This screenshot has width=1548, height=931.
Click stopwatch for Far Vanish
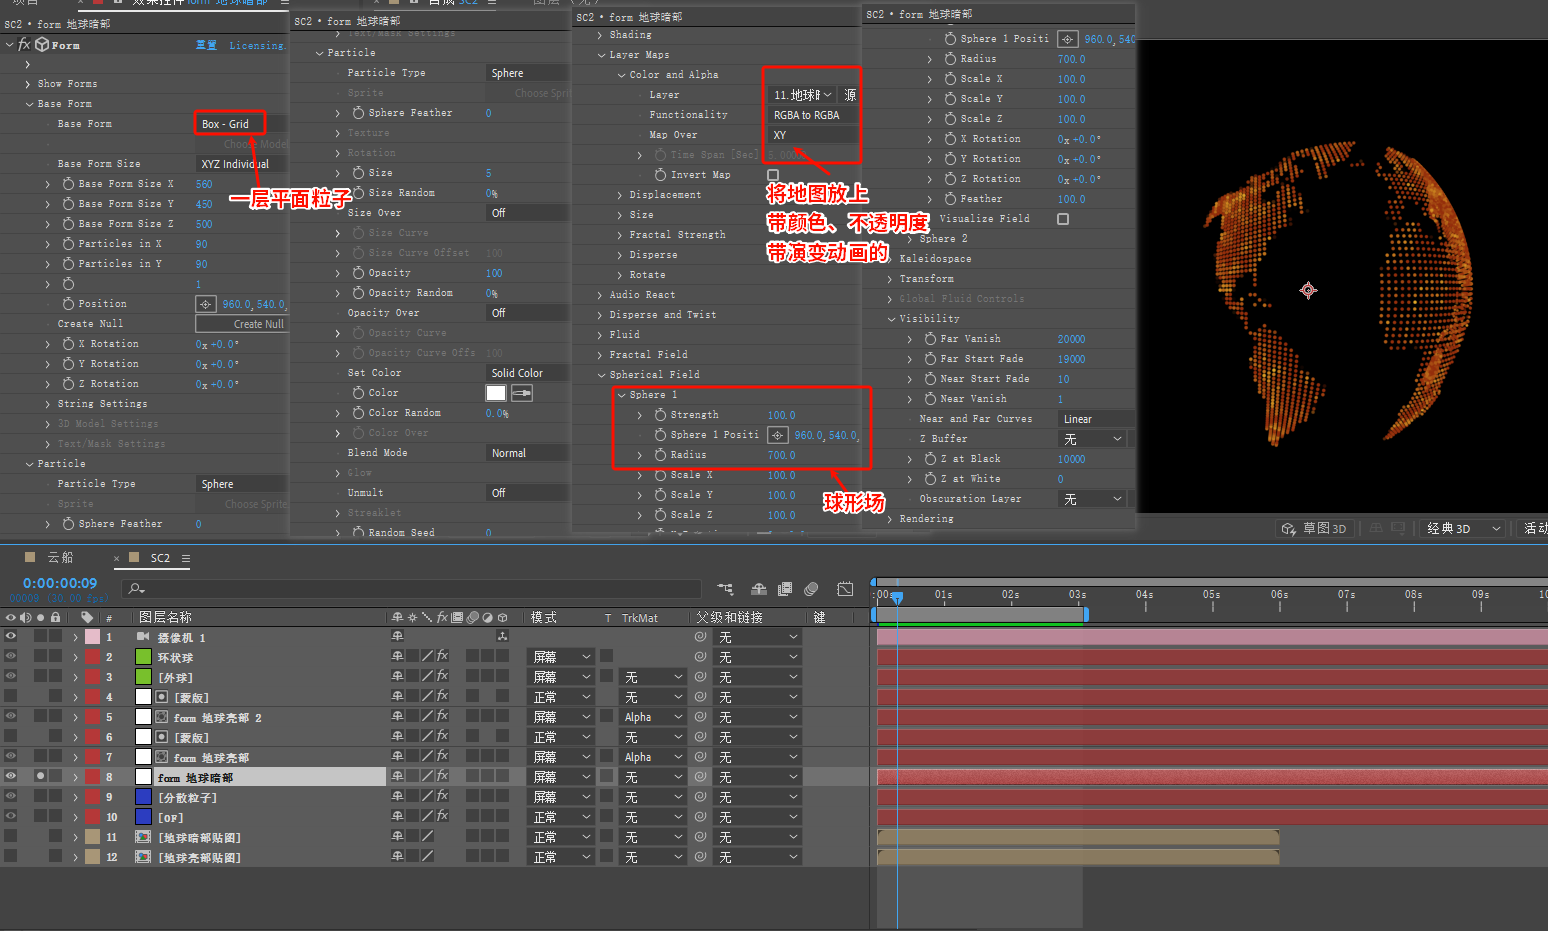pos(930,339)
